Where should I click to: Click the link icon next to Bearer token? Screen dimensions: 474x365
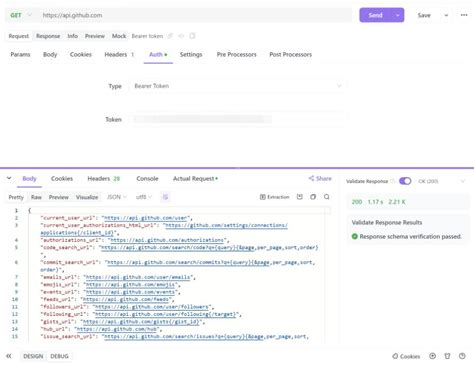[x=181, y=36]
